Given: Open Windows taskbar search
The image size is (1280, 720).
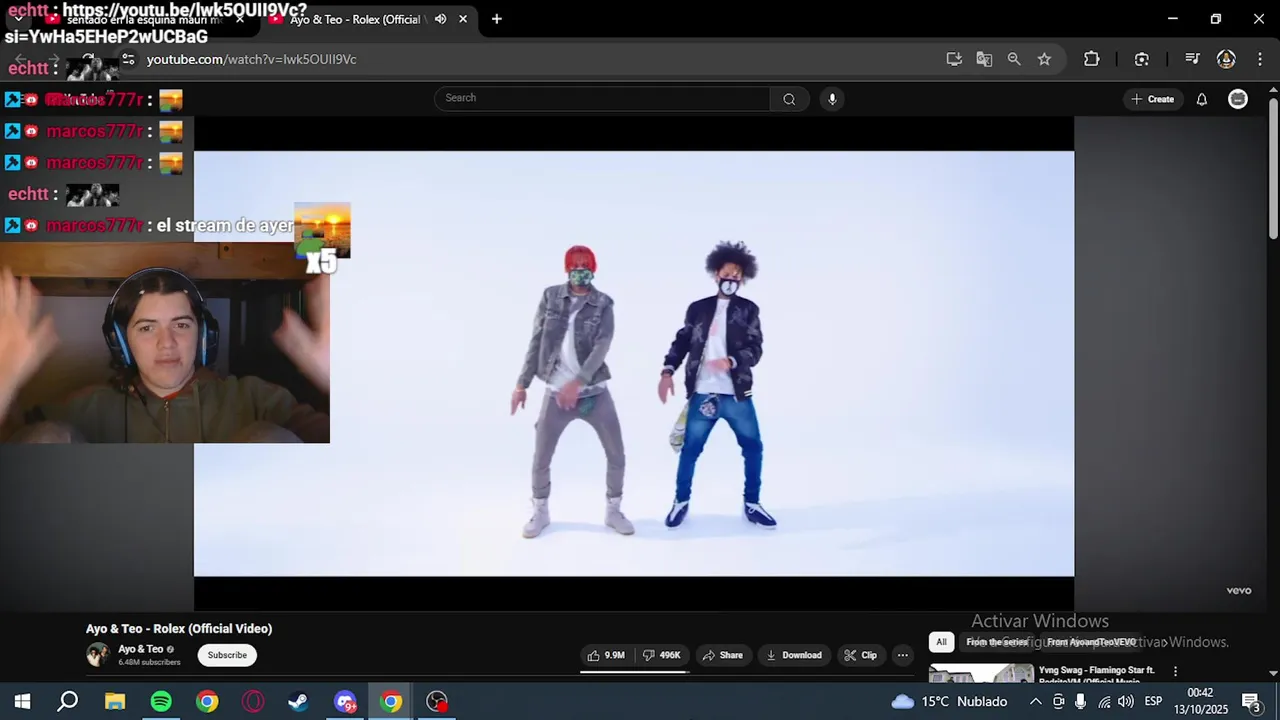Looking at the screenshot, I should tap(68, 701).
